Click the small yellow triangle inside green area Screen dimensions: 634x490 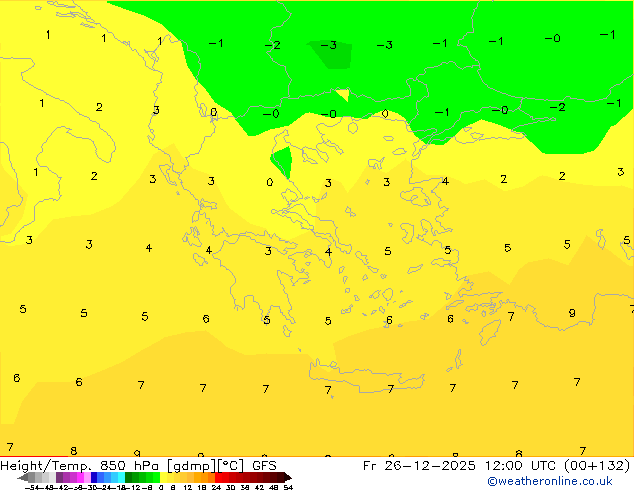pyautogui.click(x=343, y=95)
